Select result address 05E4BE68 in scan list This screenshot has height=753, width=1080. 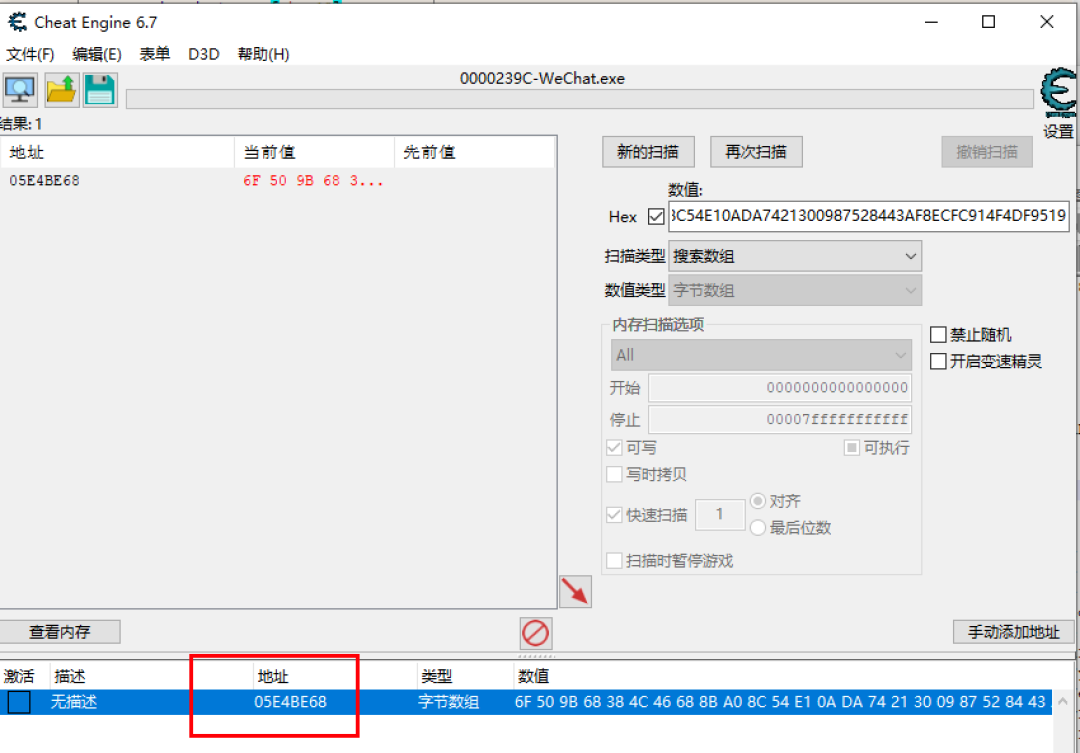(x=45, y=181)
